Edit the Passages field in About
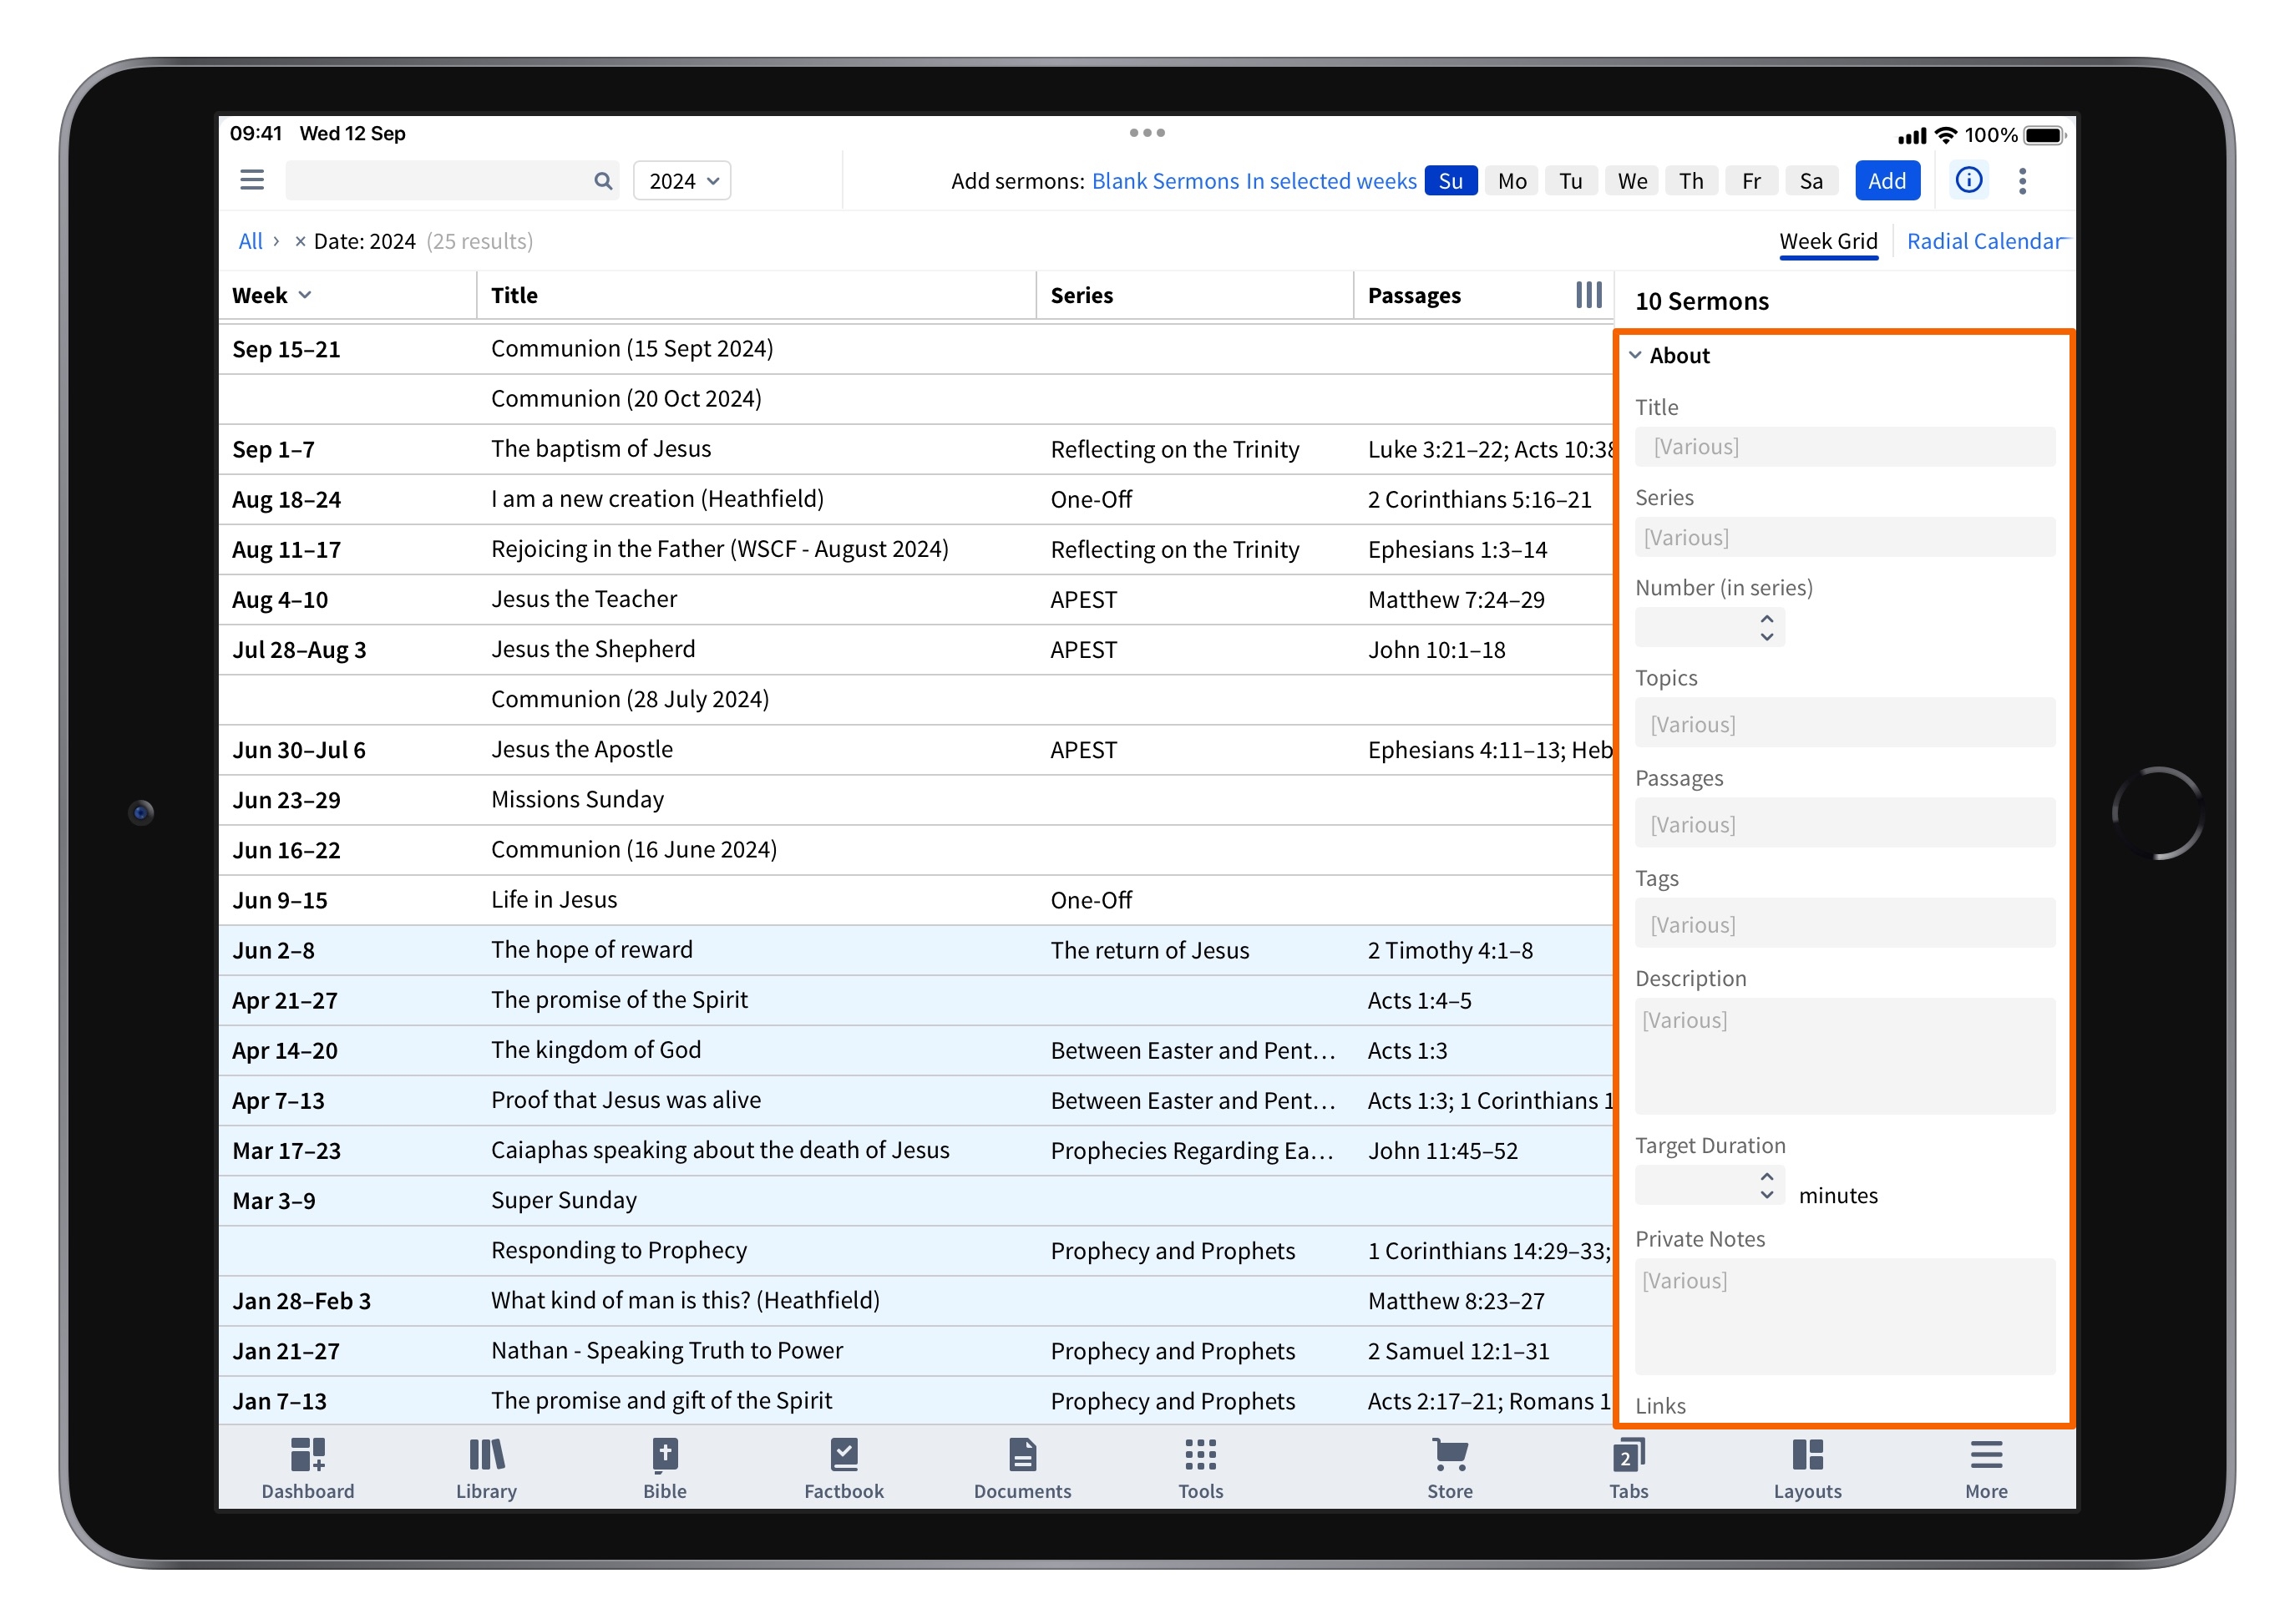The height and width of the screenshot is (1624, 2295). click(1844, 823)
